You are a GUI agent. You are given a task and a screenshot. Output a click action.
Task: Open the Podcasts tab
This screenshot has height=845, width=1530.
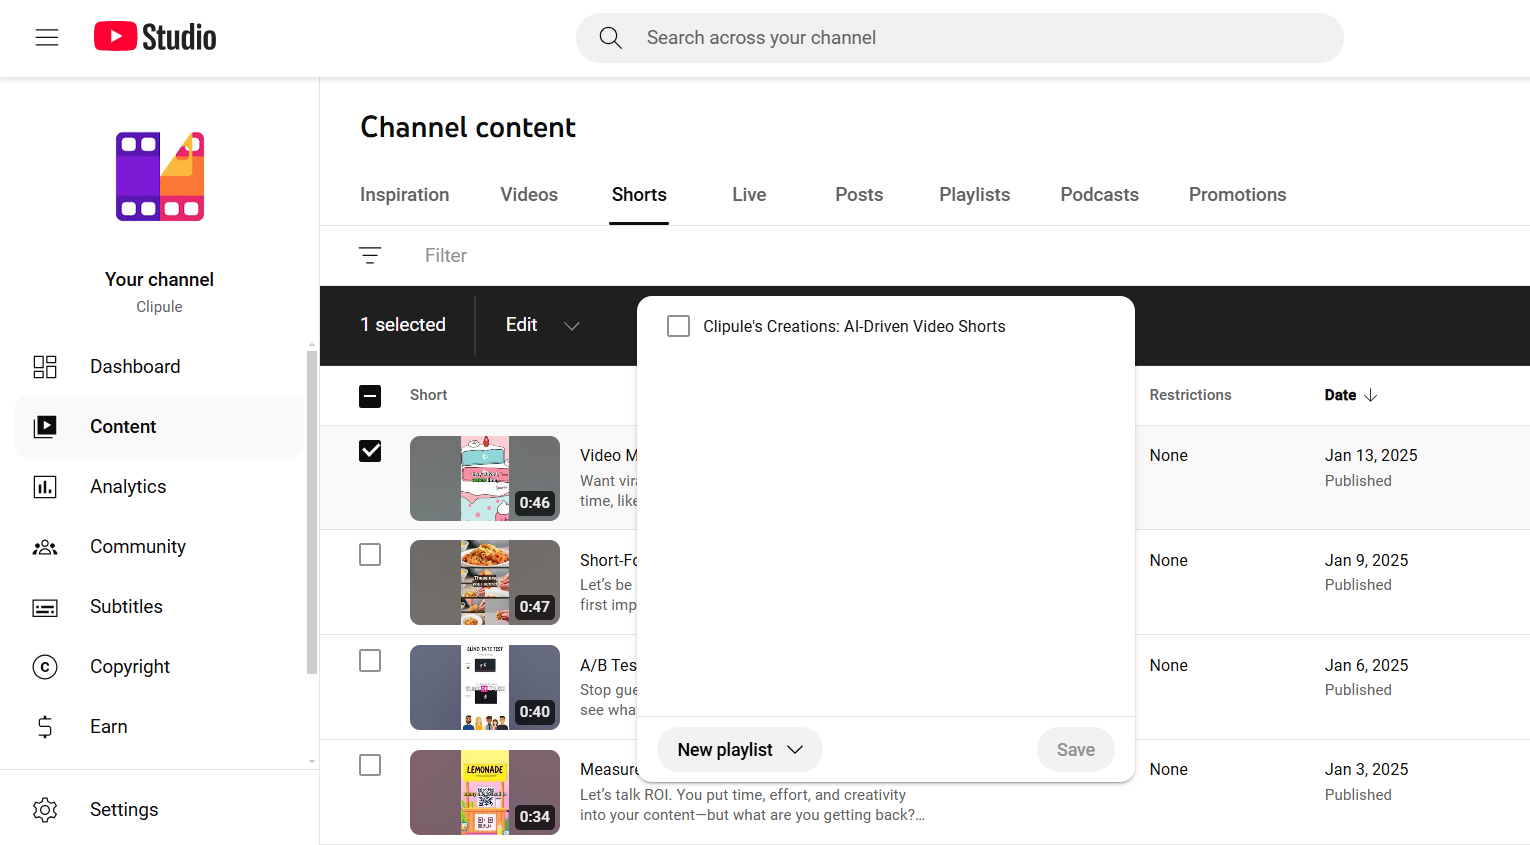tap(1100, 195)
